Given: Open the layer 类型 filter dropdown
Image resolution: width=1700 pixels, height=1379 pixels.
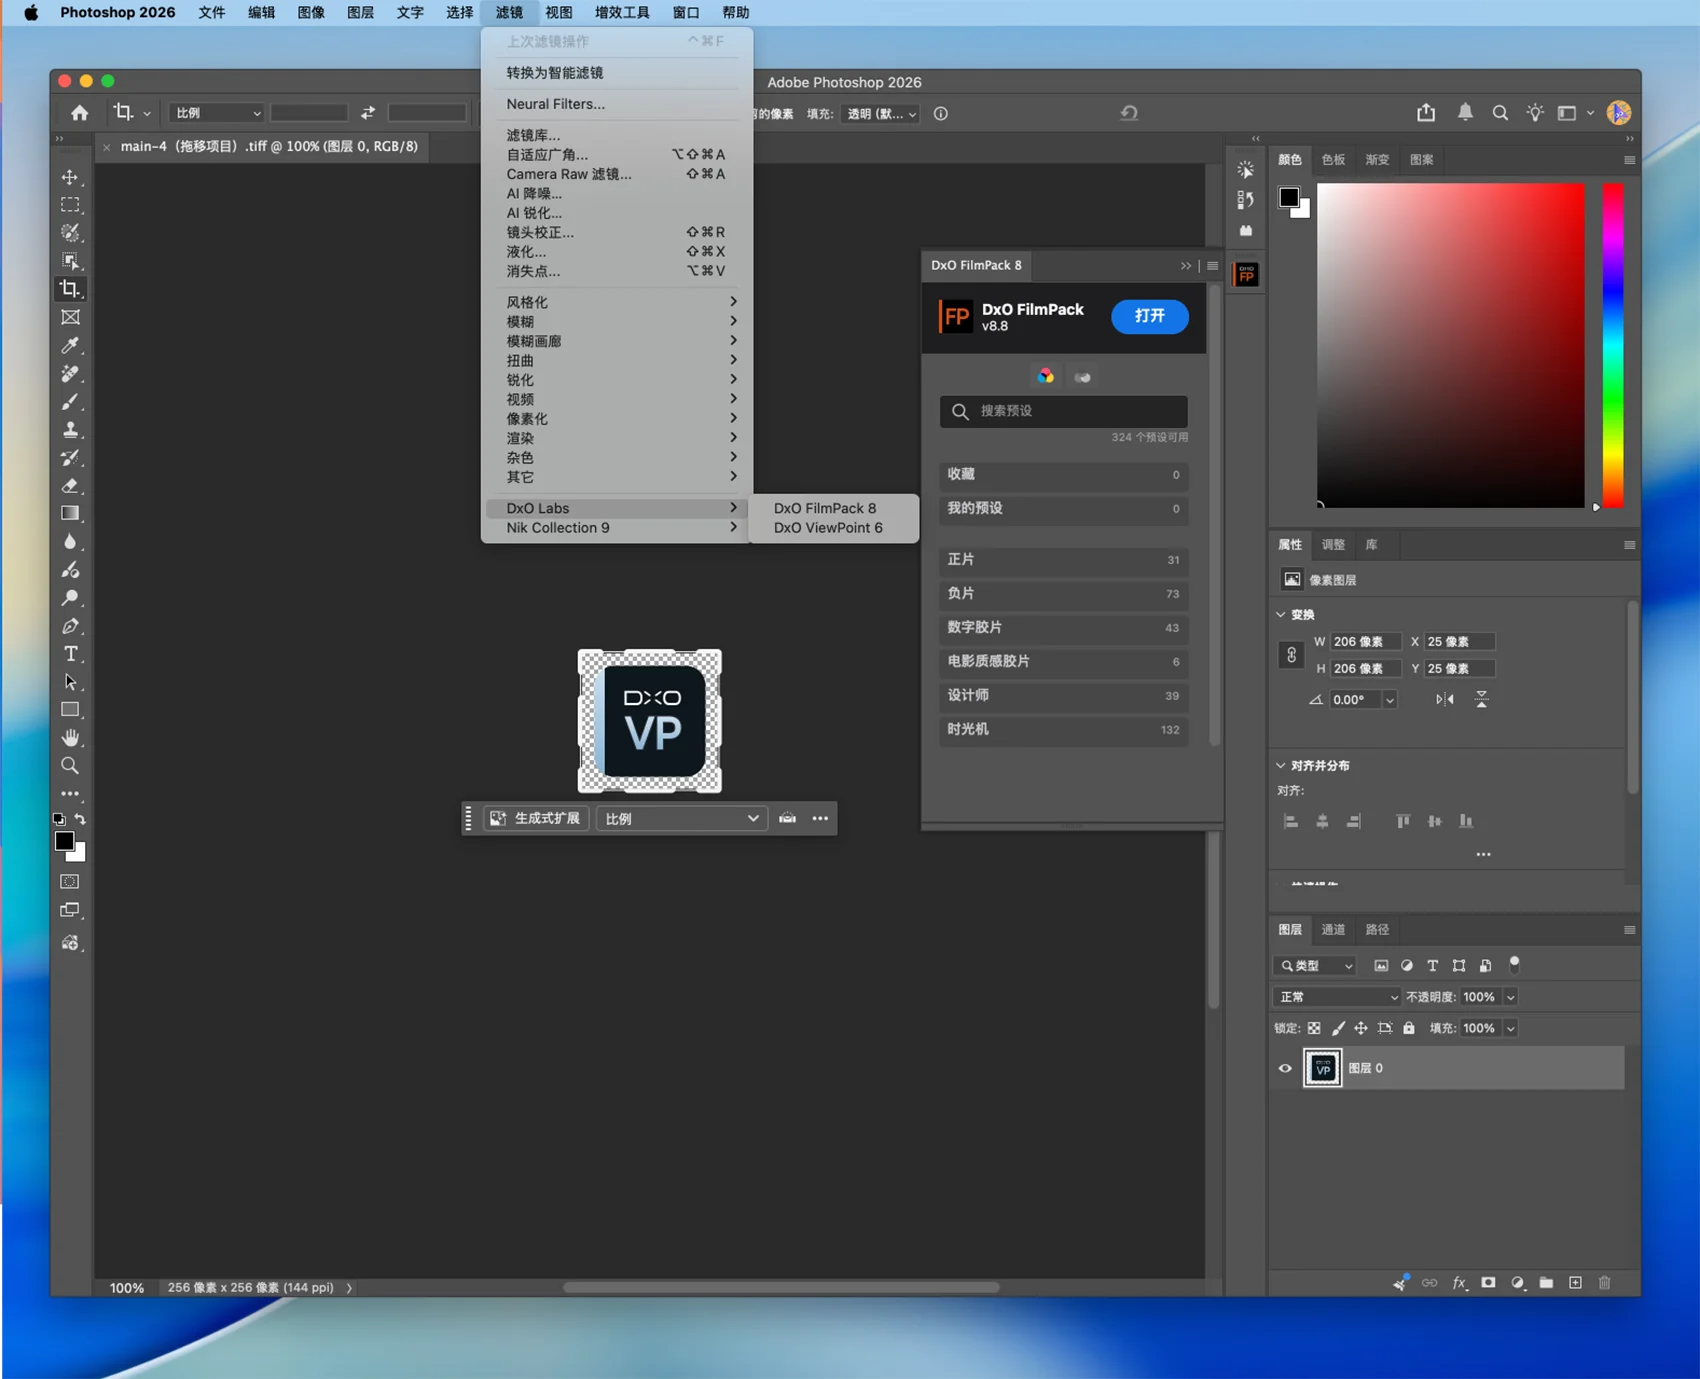Looking at the screenshot, I should click(x=1316, y=966).
